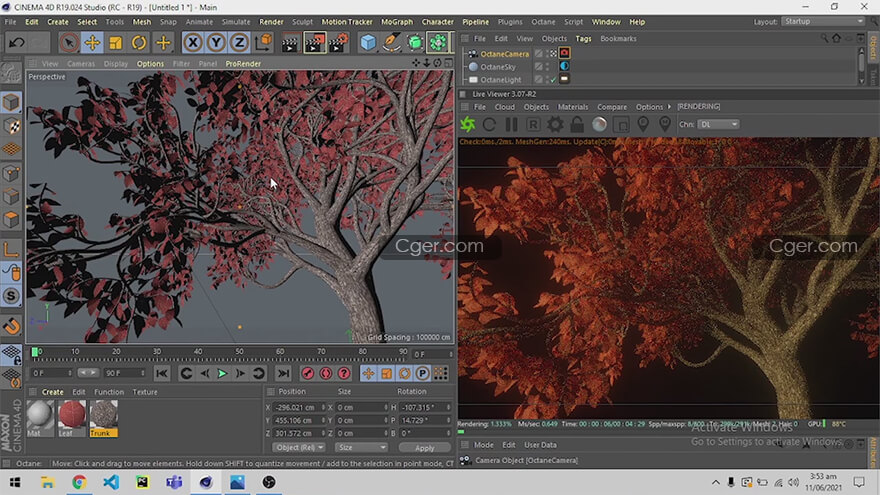
Task: Click OctaneCamera tag icon
Action: tap(565, 53)
